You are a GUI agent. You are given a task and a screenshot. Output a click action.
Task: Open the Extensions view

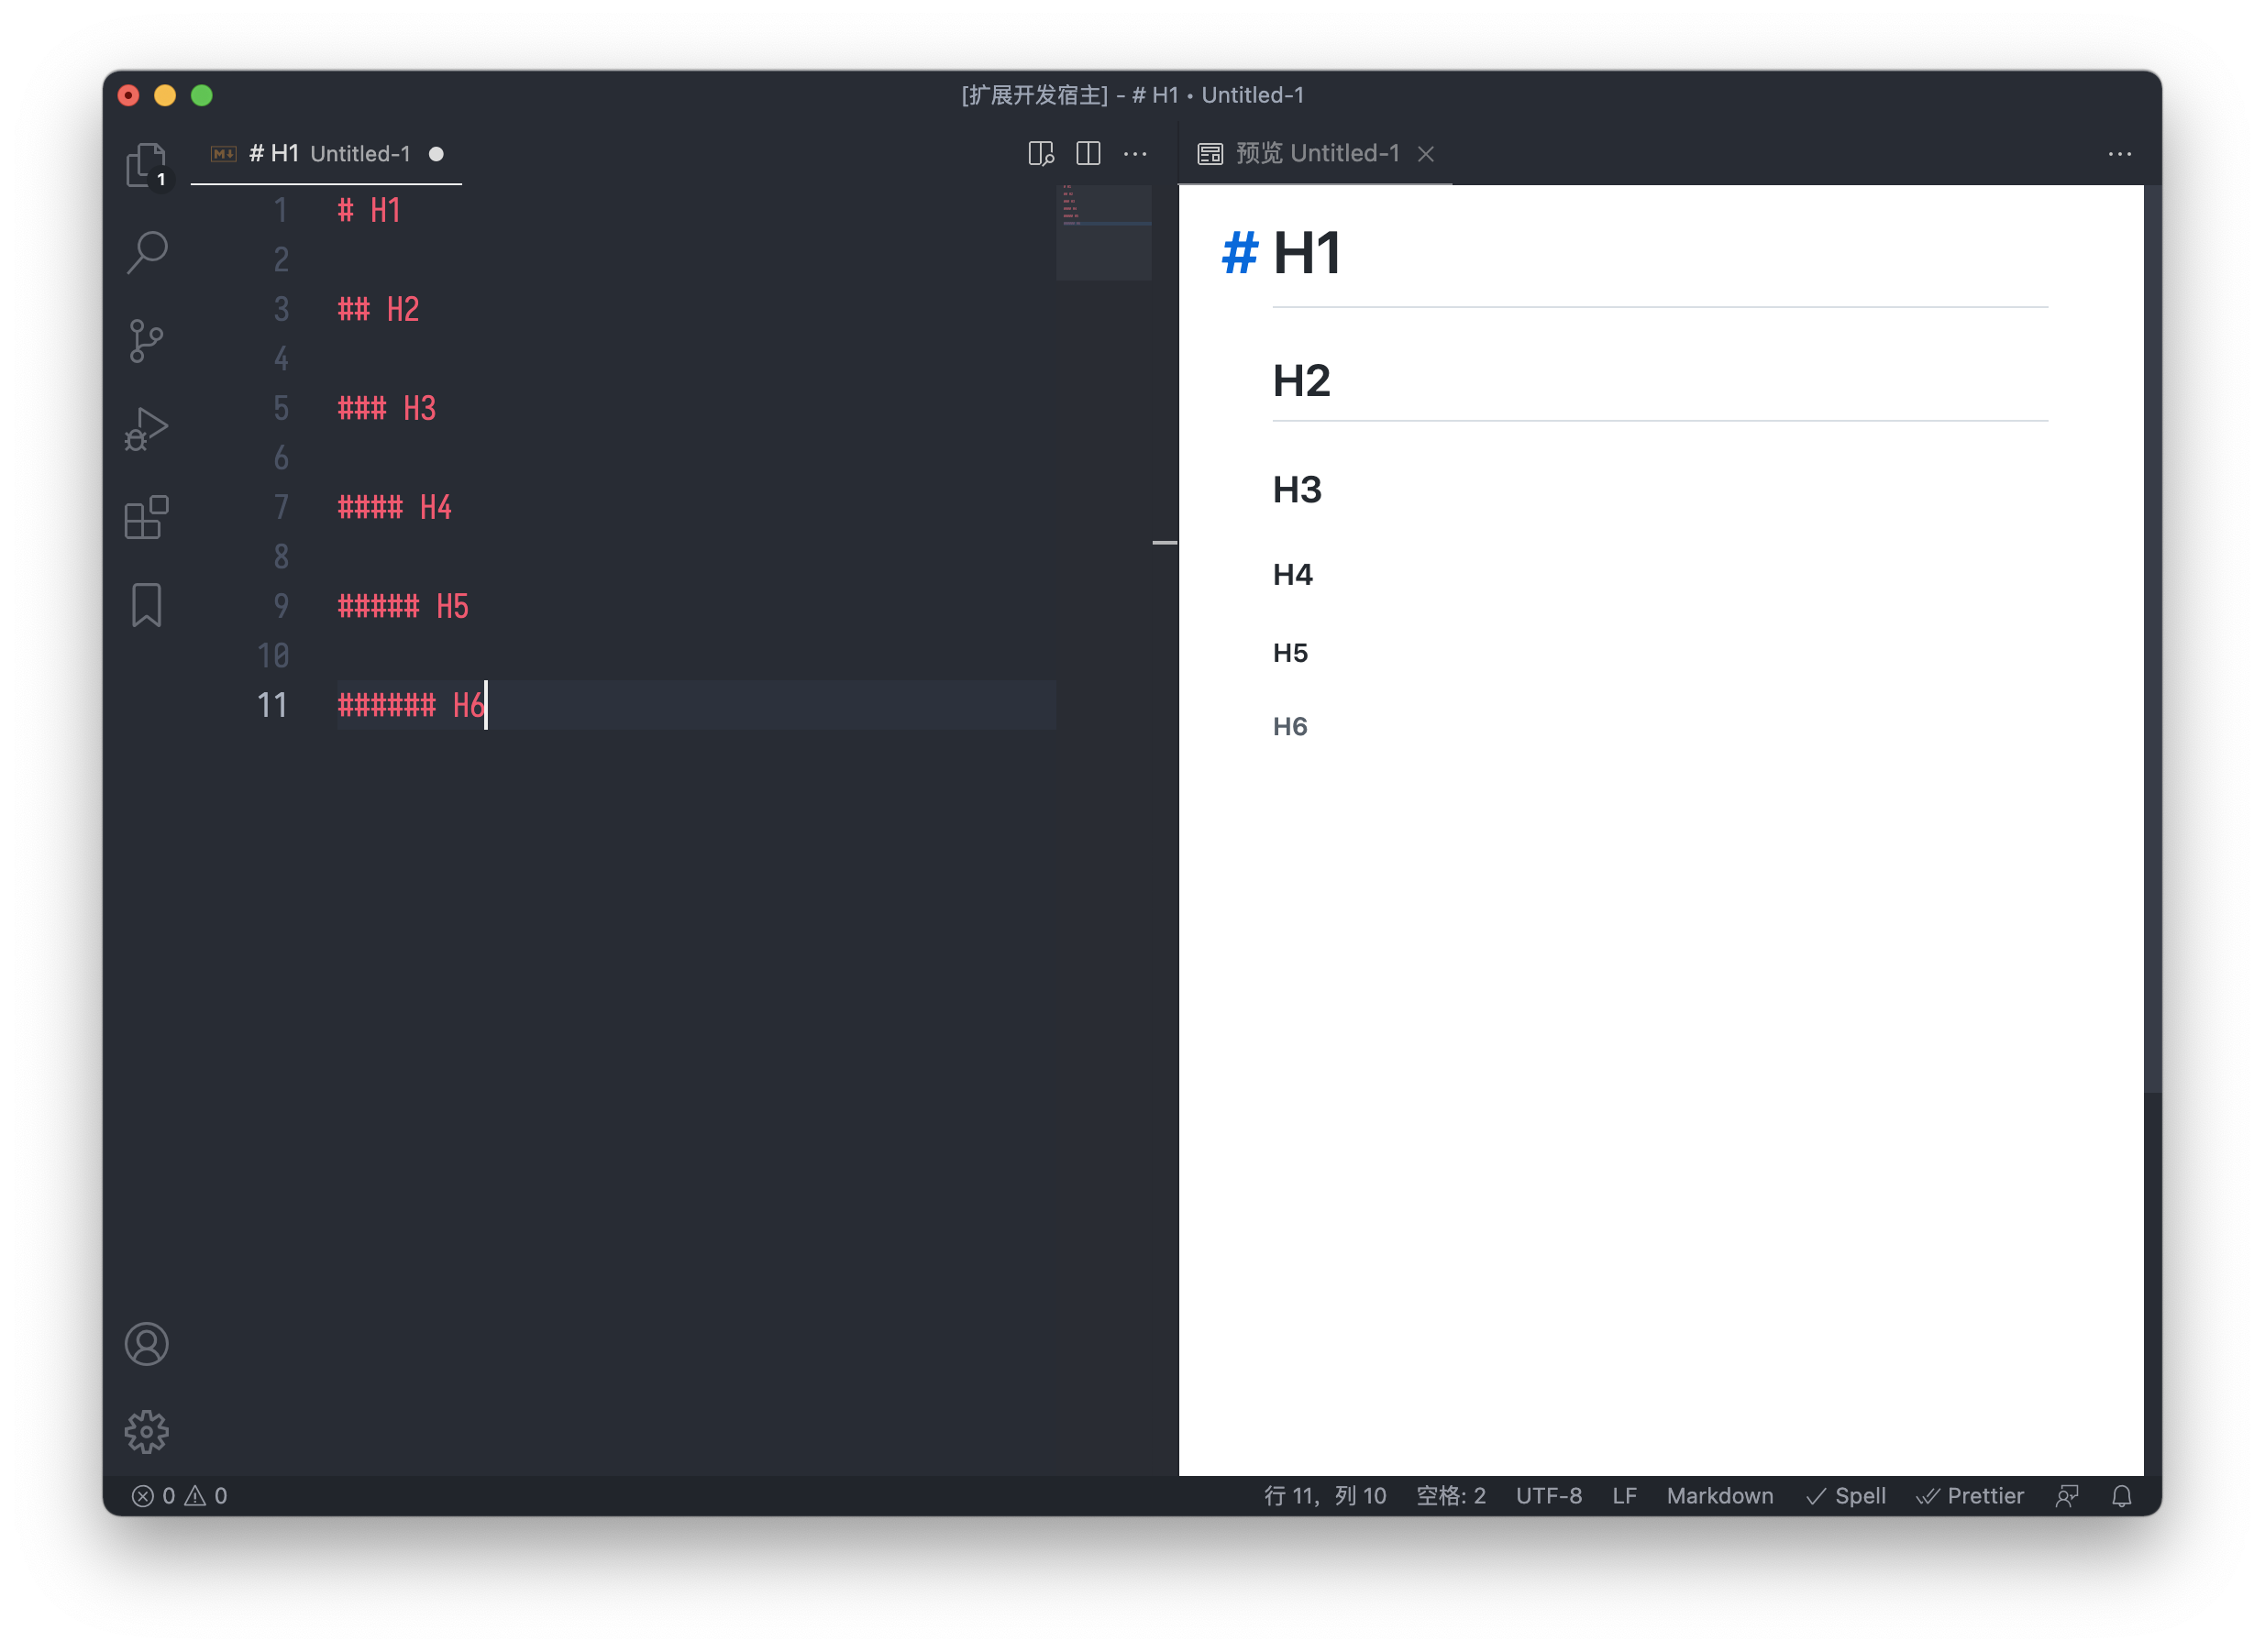(147, 516)
